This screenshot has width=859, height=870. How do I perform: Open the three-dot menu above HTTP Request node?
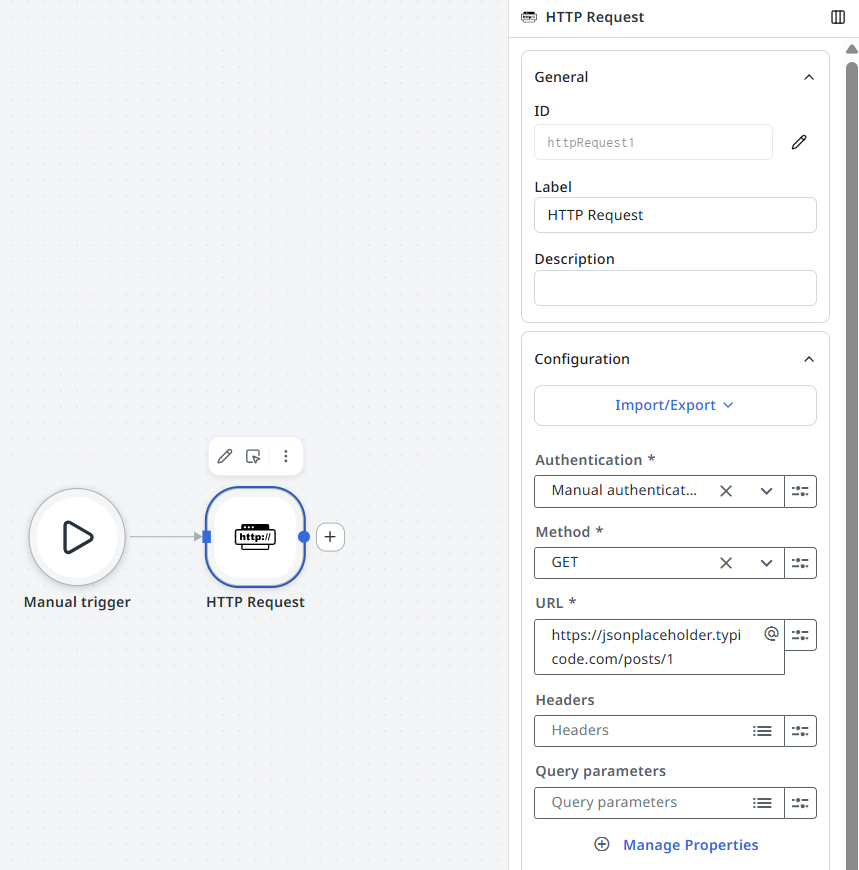286,457
